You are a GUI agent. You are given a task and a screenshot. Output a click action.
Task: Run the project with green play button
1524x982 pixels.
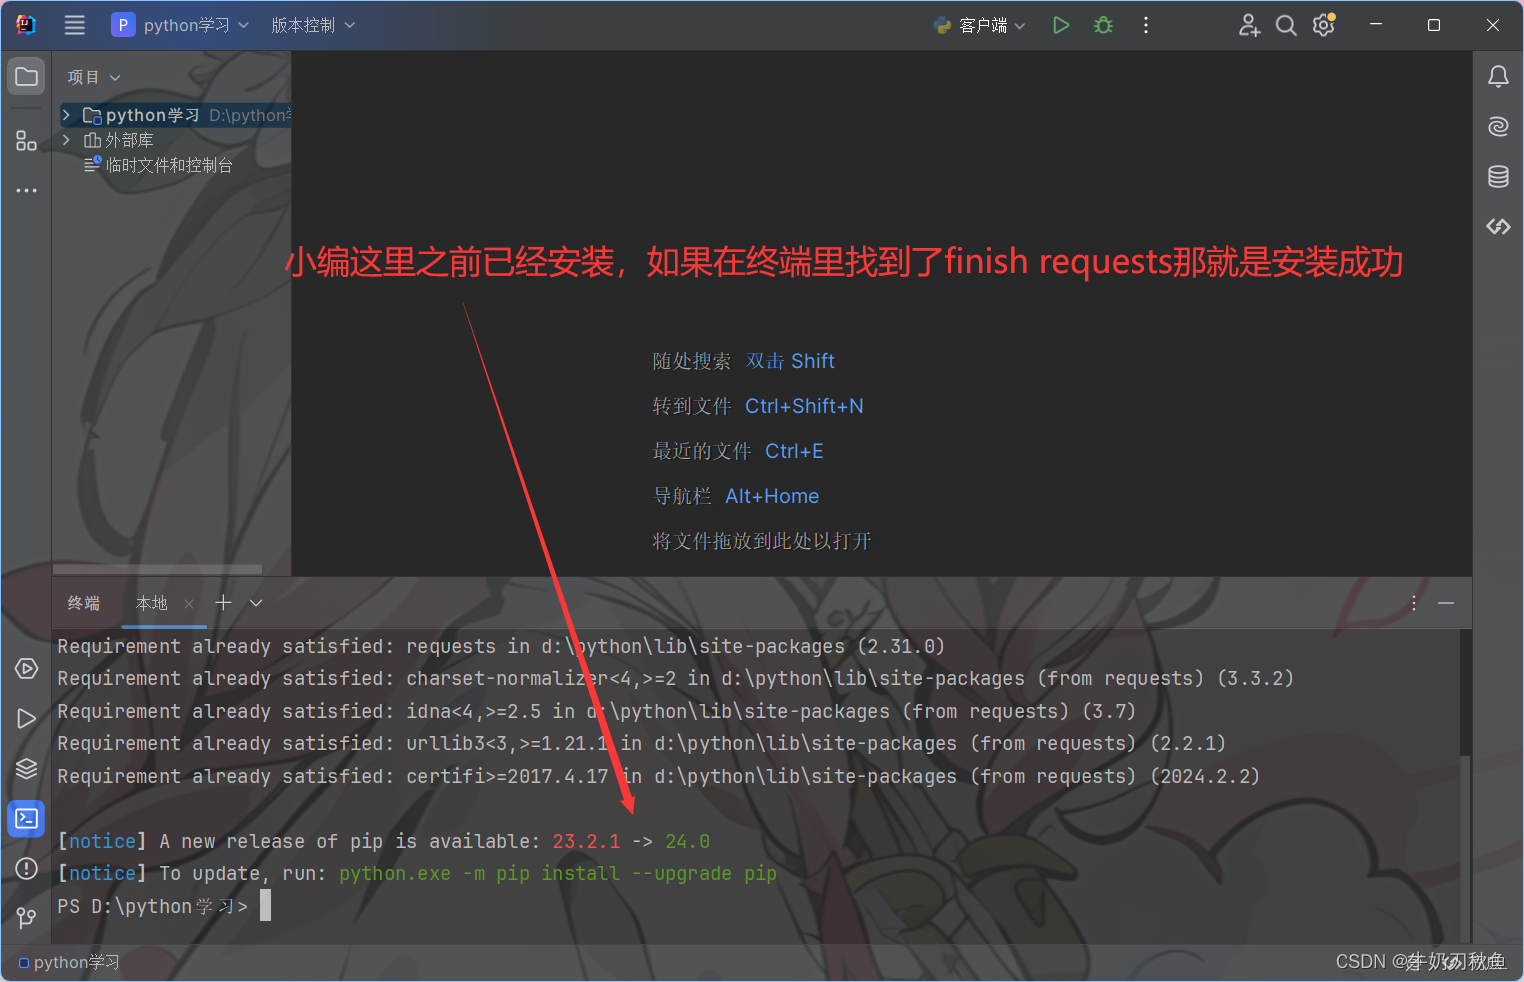pyautogui.click(x=1061, y=25)
